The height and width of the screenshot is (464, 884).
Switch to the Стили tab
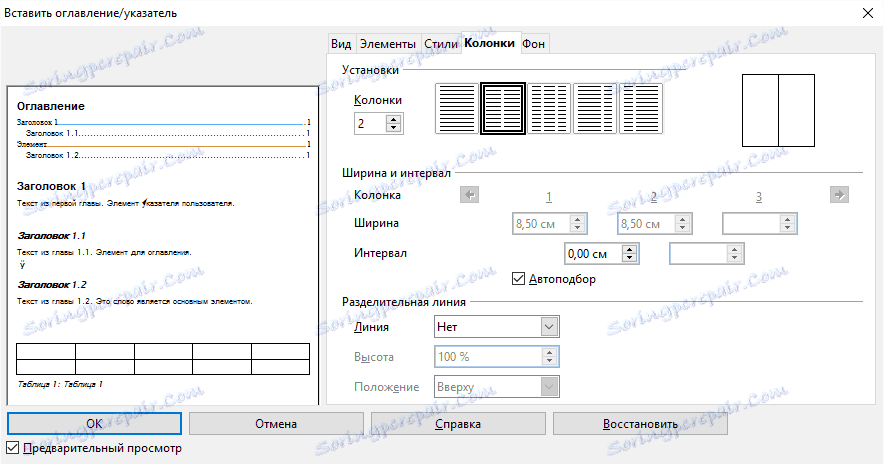(441, 44)
